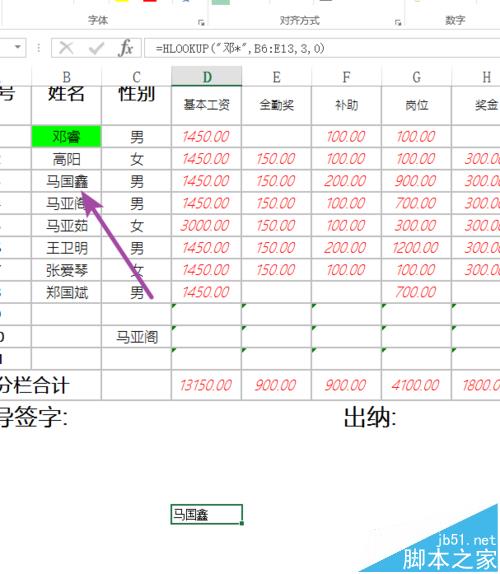Image resolution: width=500 pixels, height=574 pixels.
Task: Select column G header
Action: pos(417,77)
